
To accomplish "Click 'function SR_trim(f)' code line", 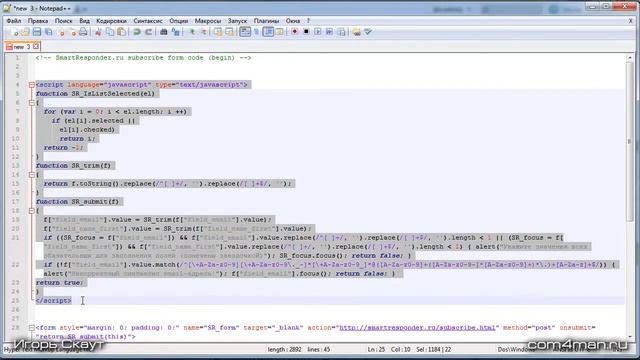I will [73, 166].
